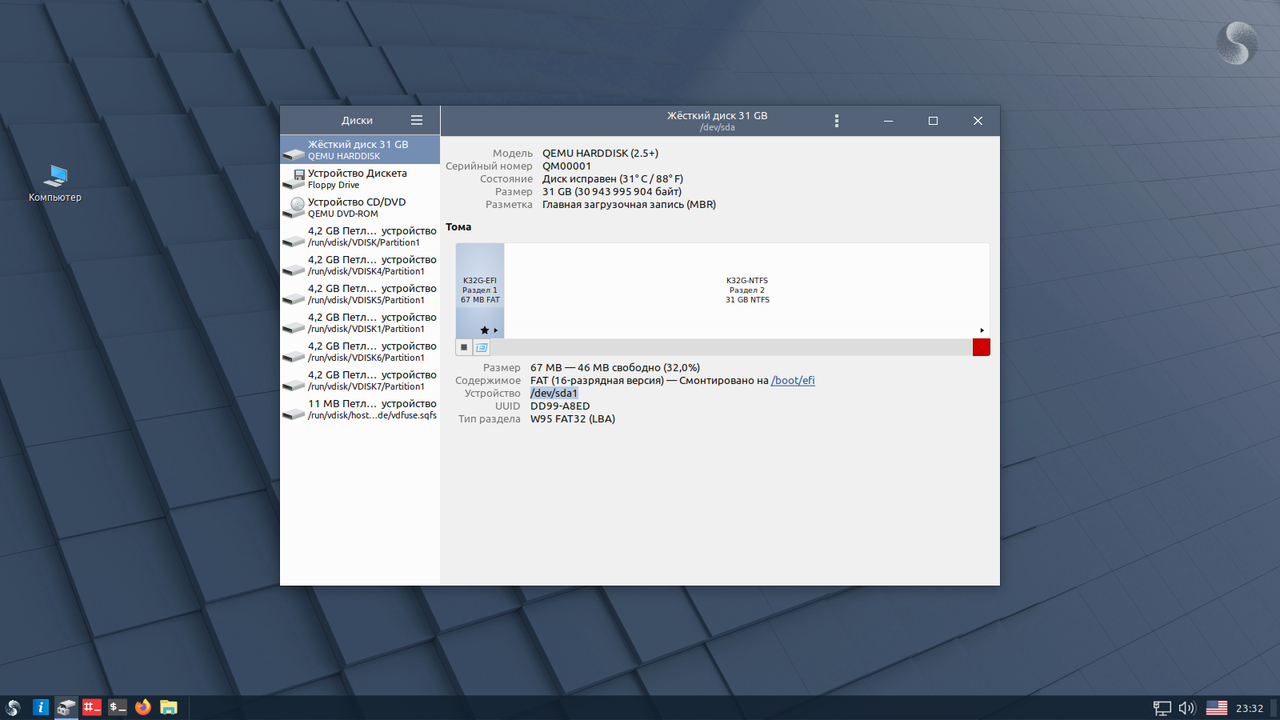This screenshot has width=1280, height=720.
Task: Open the Компьютер desktop icon
Action: pyautogui.click(x=55, y=184)
